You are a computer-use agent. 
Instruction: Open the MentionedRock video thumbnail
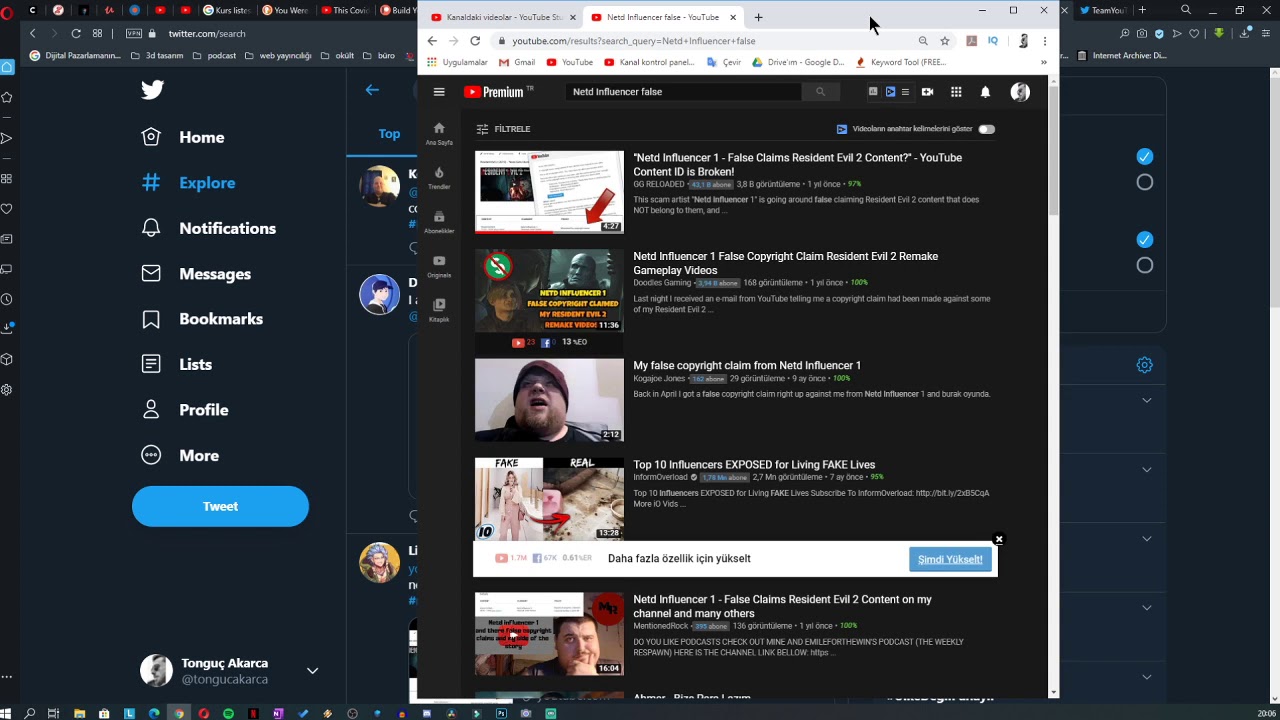[549, 634]
